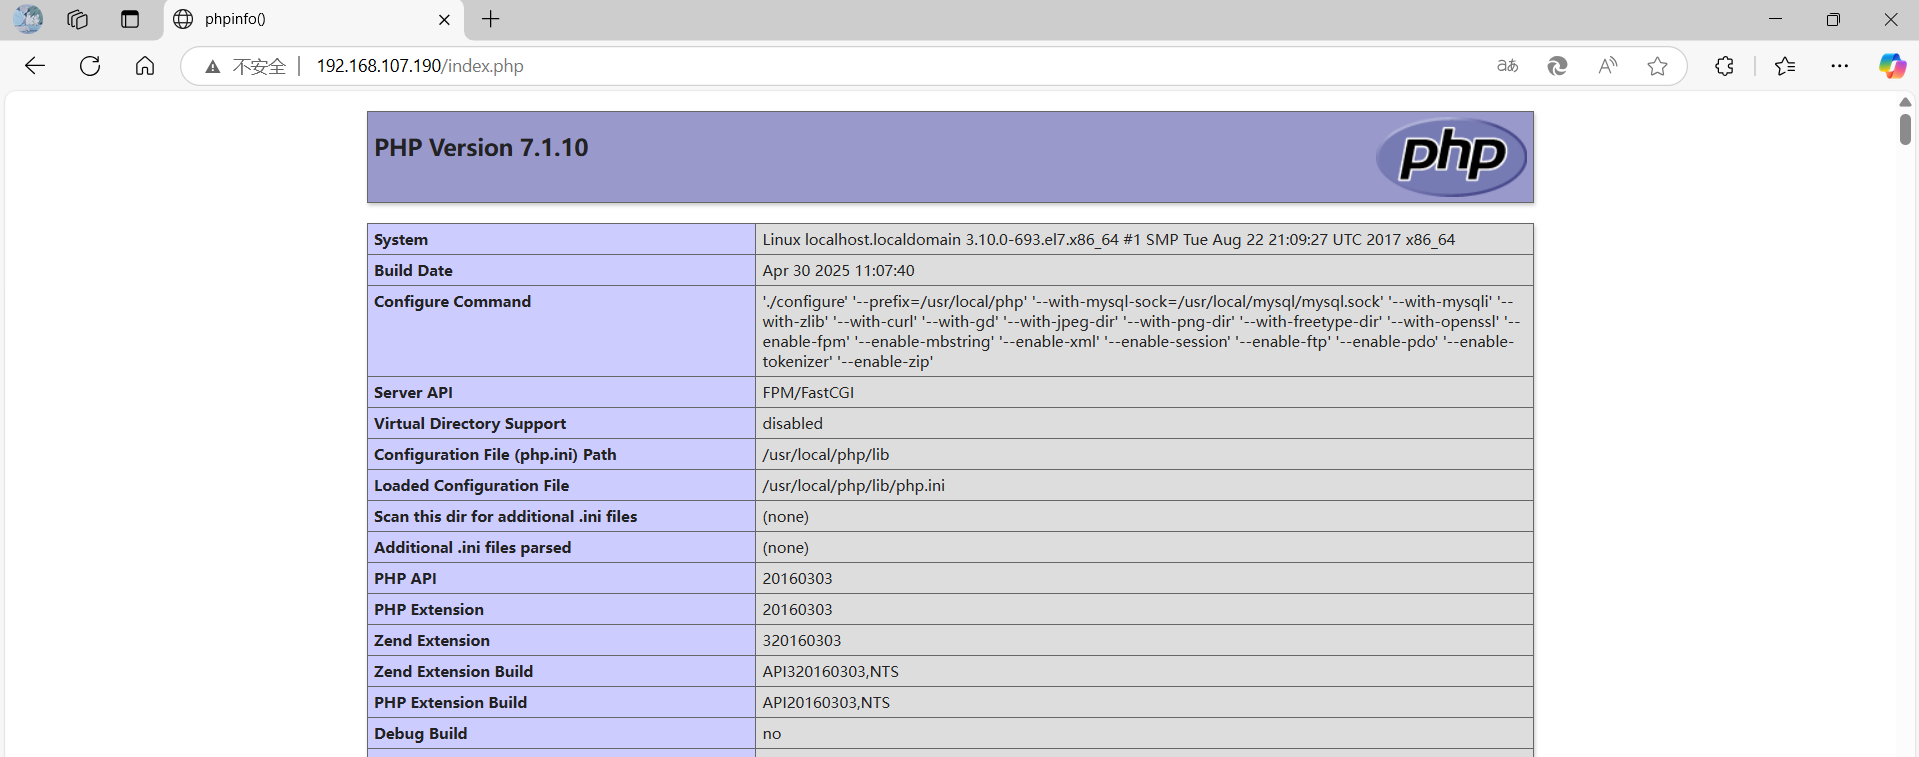Click the './configure' command value text
The width and height of the screenshot is (1919, 757).
[1141, 331]
